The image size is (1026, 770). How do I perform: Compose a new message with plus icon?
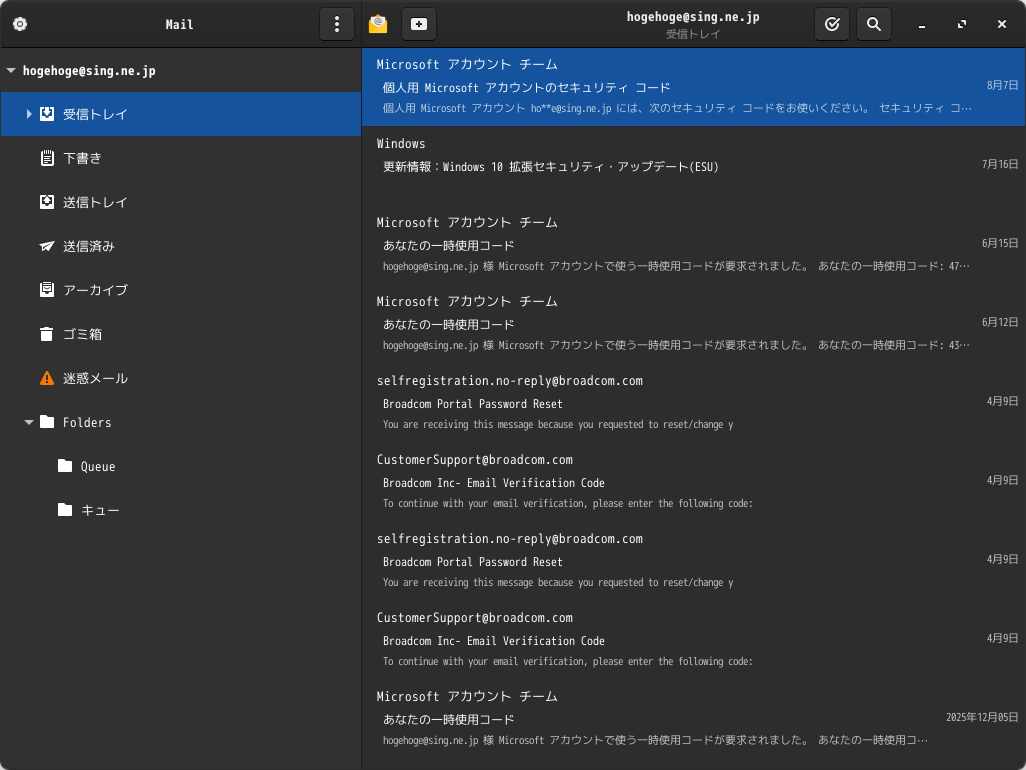419,24
